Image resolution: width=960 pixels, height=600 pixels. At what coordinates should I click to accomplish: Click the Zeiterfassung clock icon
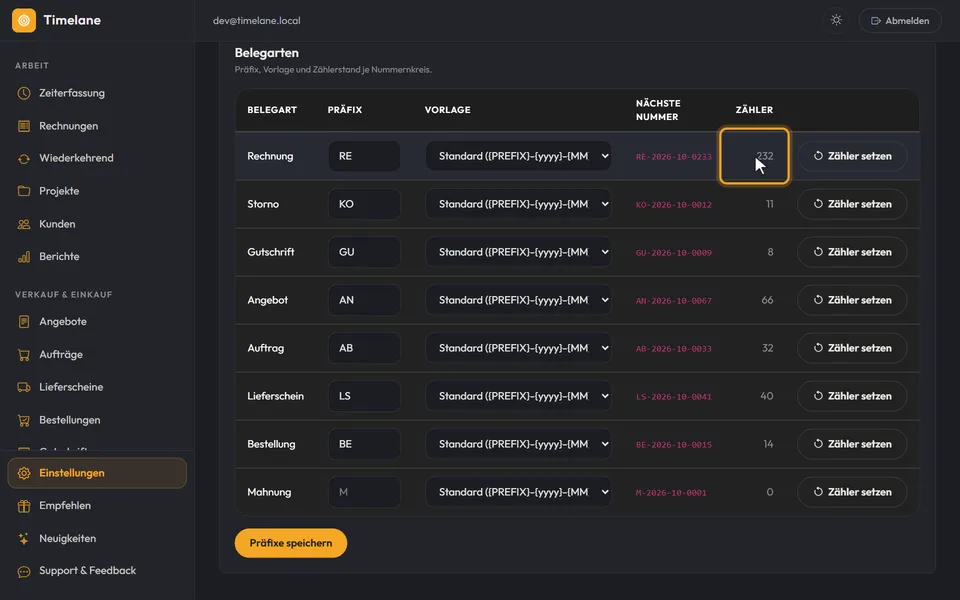click(24, 93)
